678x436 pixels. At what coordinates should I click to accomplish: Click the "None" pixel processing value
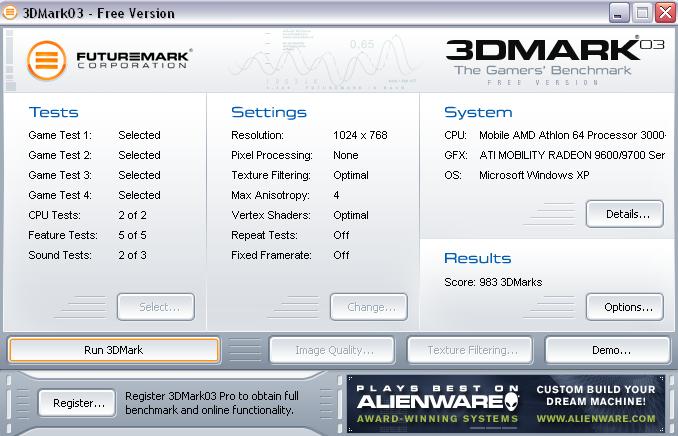(345, 155)
